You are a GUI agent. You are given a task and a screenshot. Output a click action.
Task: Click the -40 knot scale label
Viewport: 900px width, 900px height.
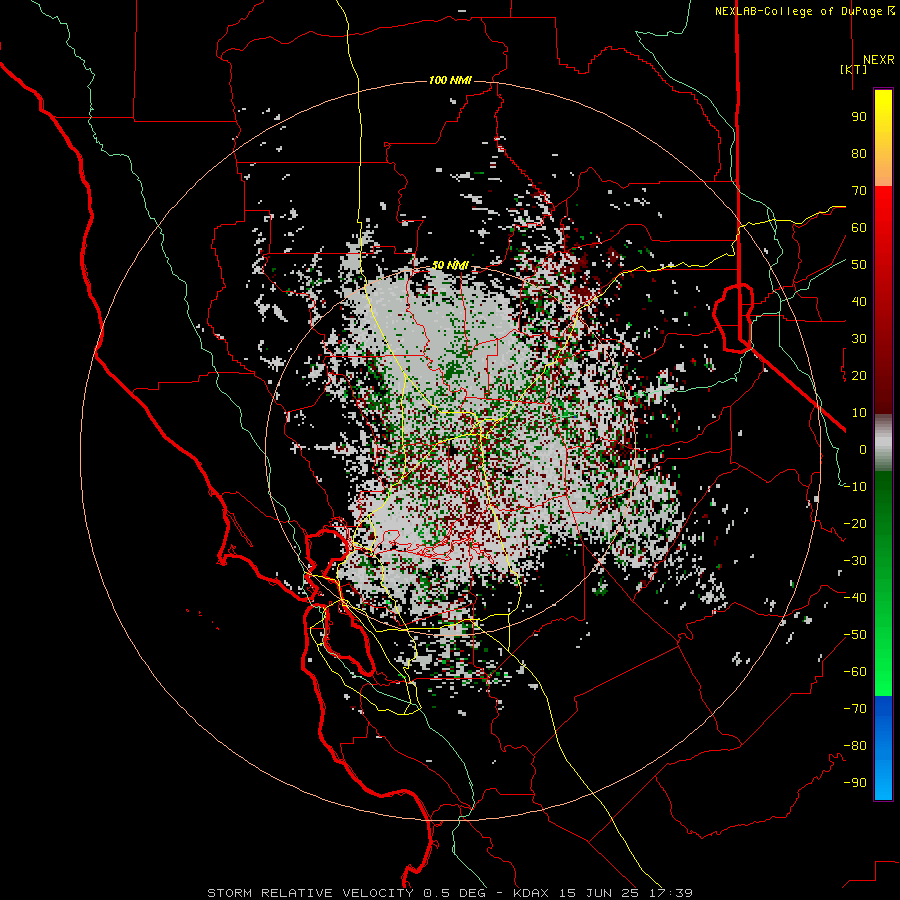(855, 598)
